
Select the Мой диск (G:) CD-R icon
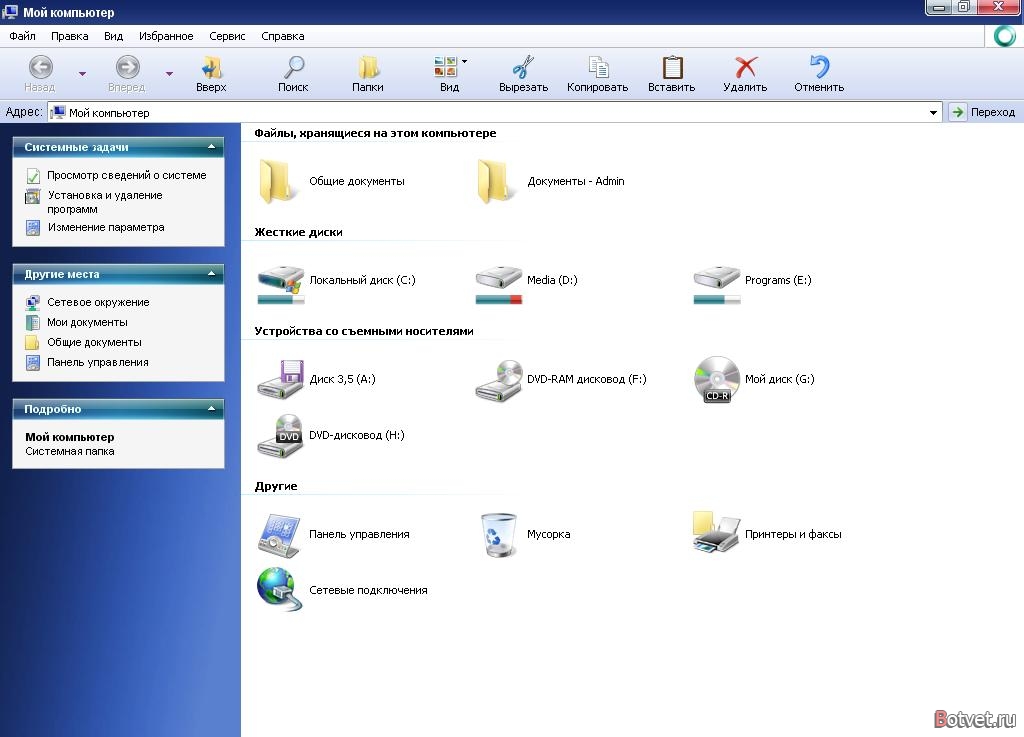point(716,379)
